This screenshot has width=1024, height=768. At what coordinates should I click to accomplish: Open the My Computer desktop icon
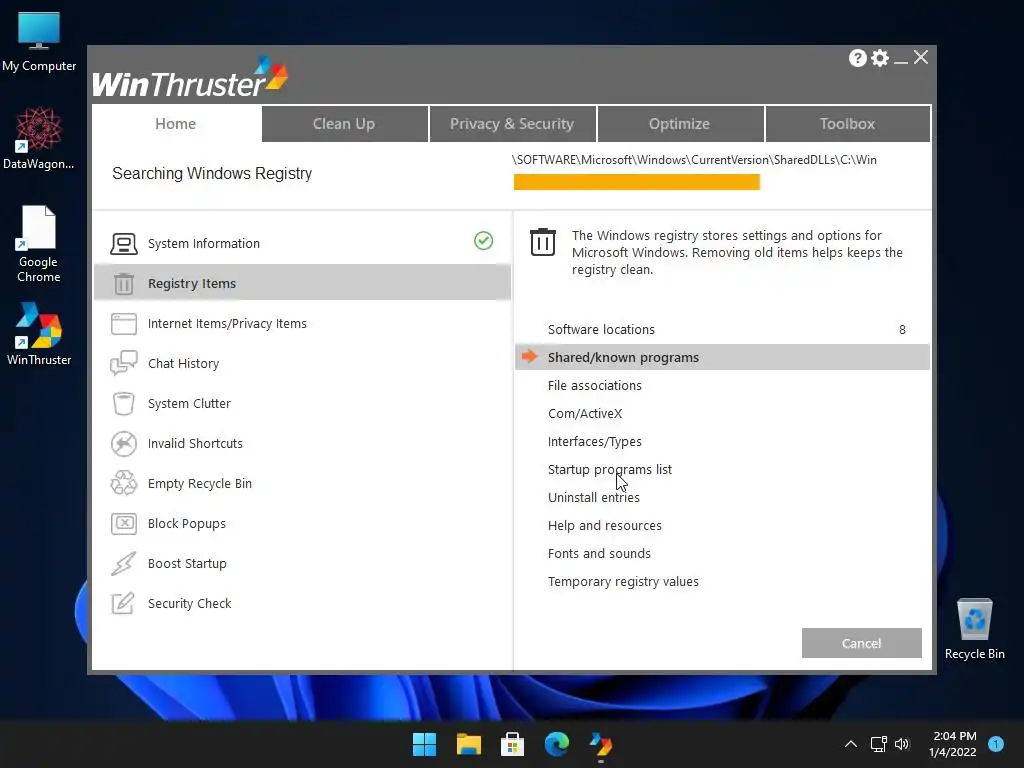point(39,41)
